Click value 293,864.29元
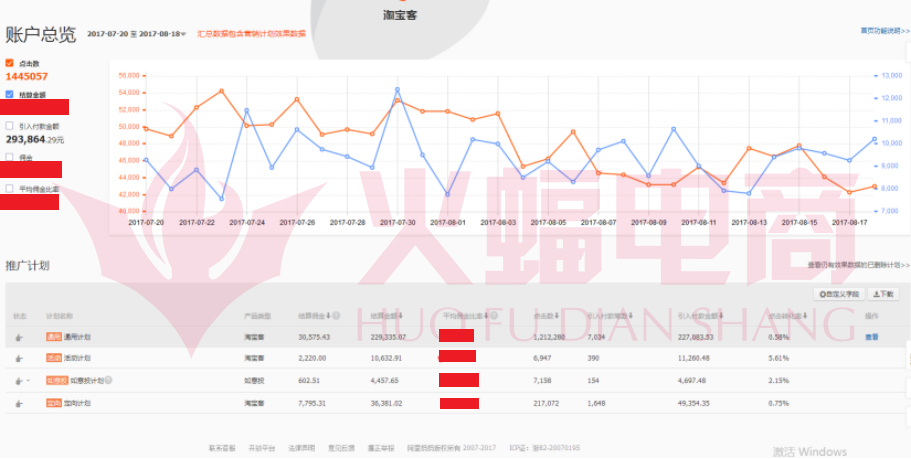The image size is (911, 459). pyautogui.click(x=35, y=139)
